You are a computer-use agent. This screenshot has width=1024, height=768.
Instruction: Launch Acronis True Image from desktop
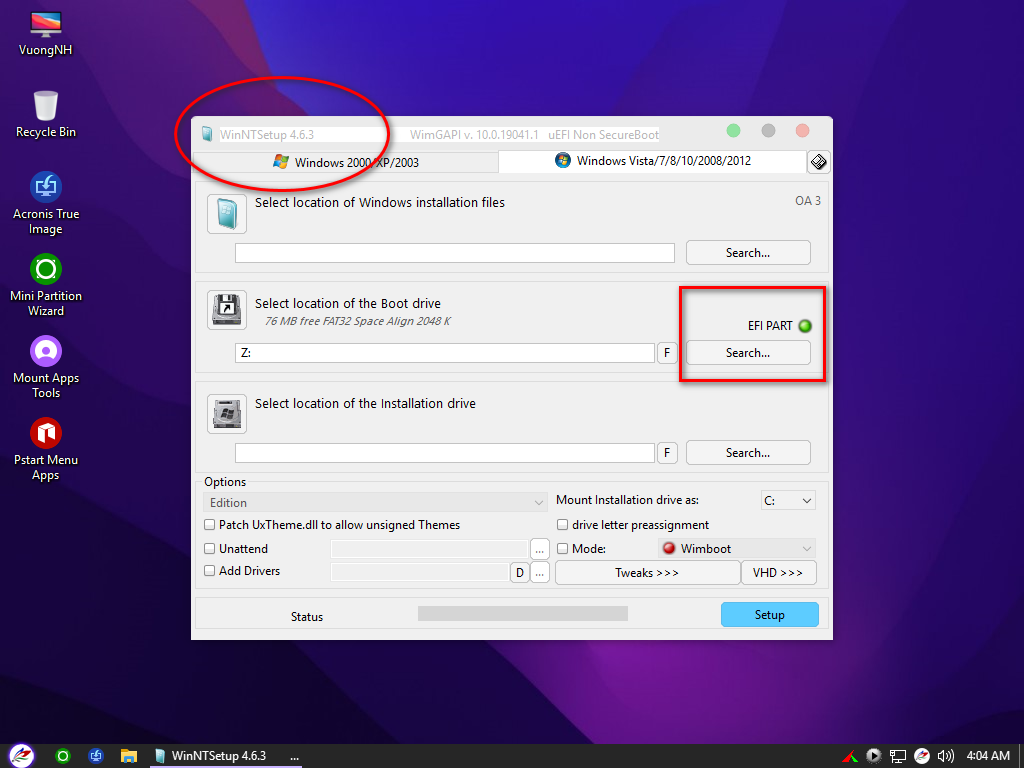click(46, 203)
